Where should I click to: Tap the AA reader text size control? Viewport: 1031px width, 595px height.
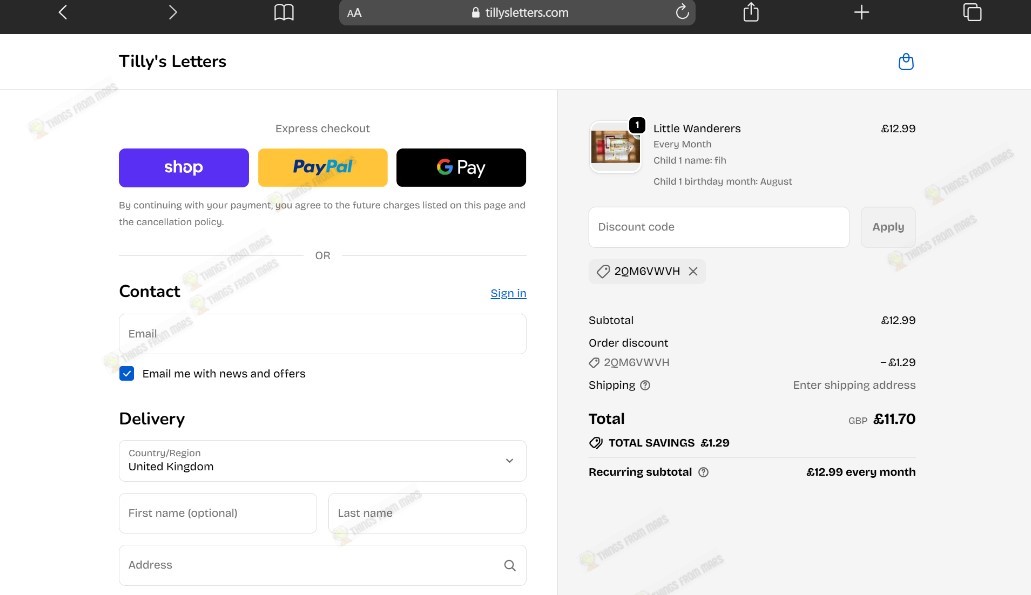354,12
